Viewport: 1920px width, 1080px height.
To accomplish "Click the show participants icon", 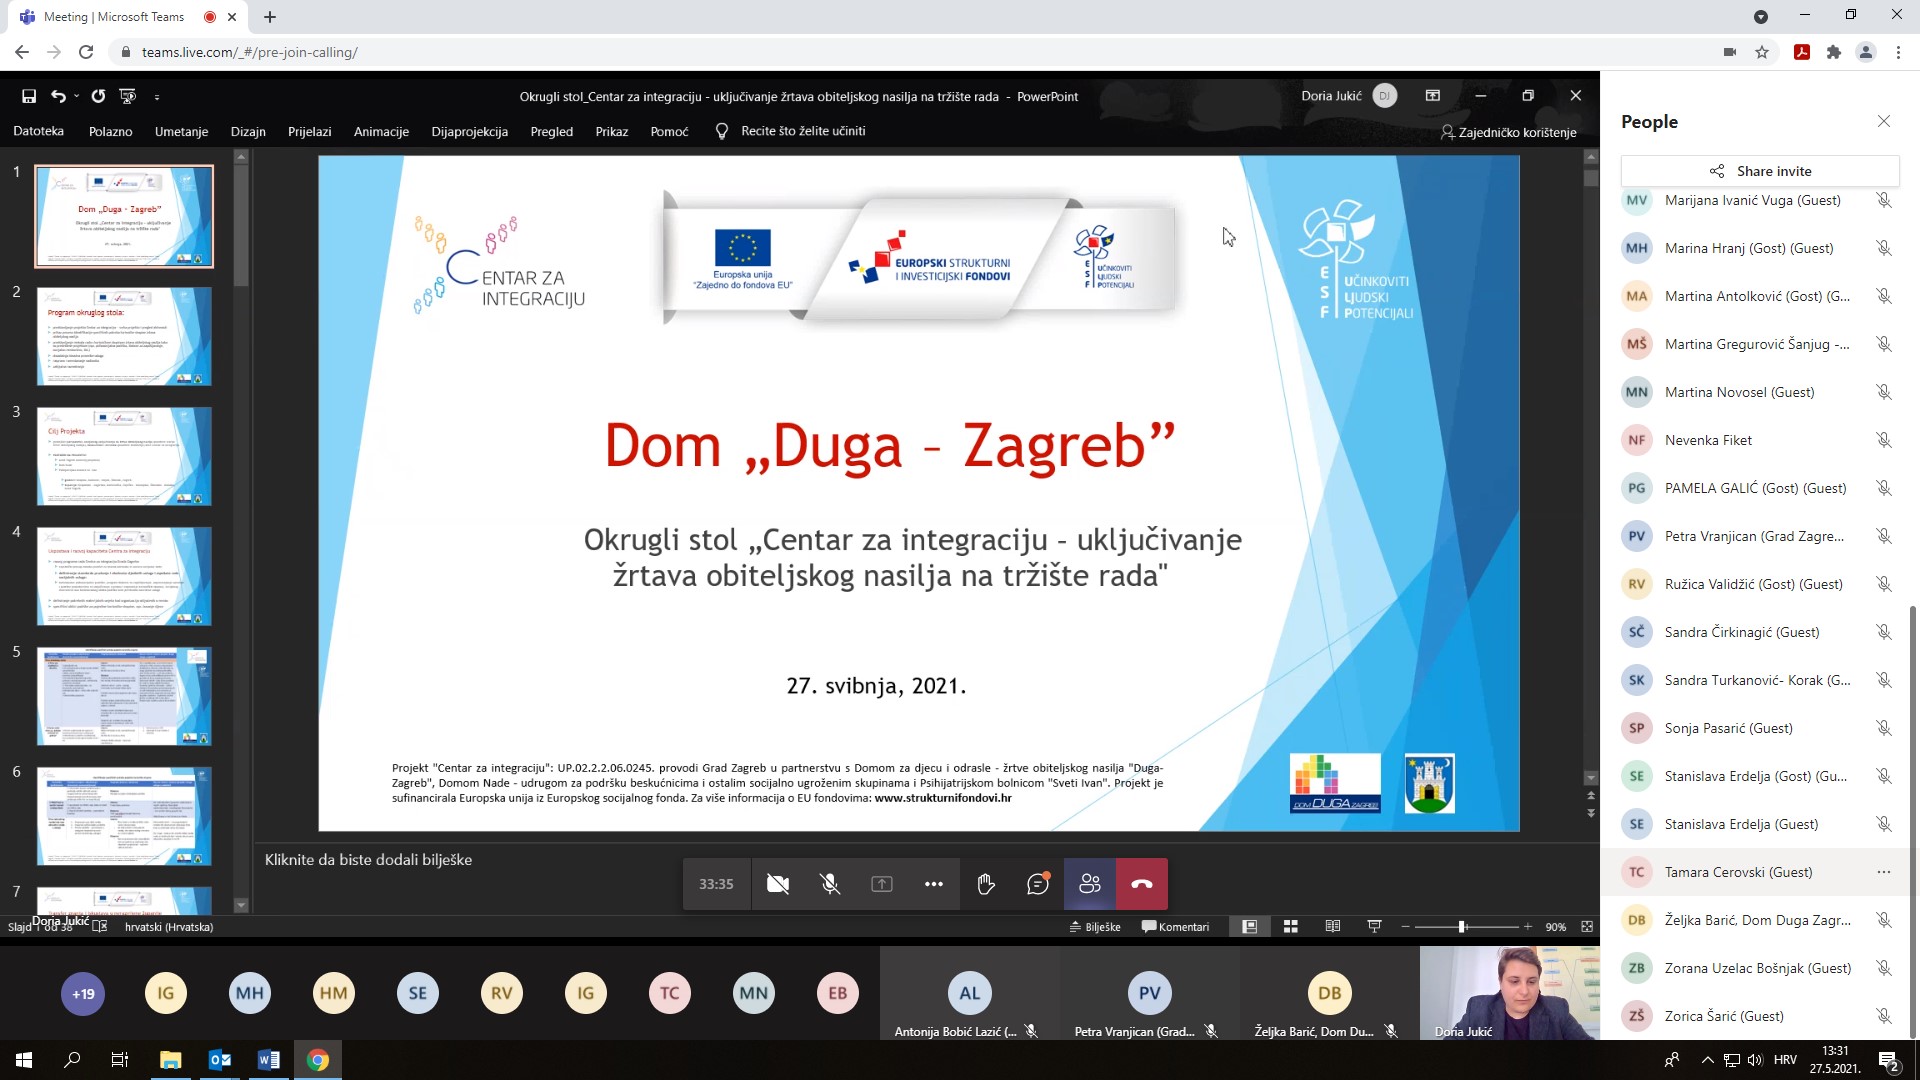I will pos(1089,884).
